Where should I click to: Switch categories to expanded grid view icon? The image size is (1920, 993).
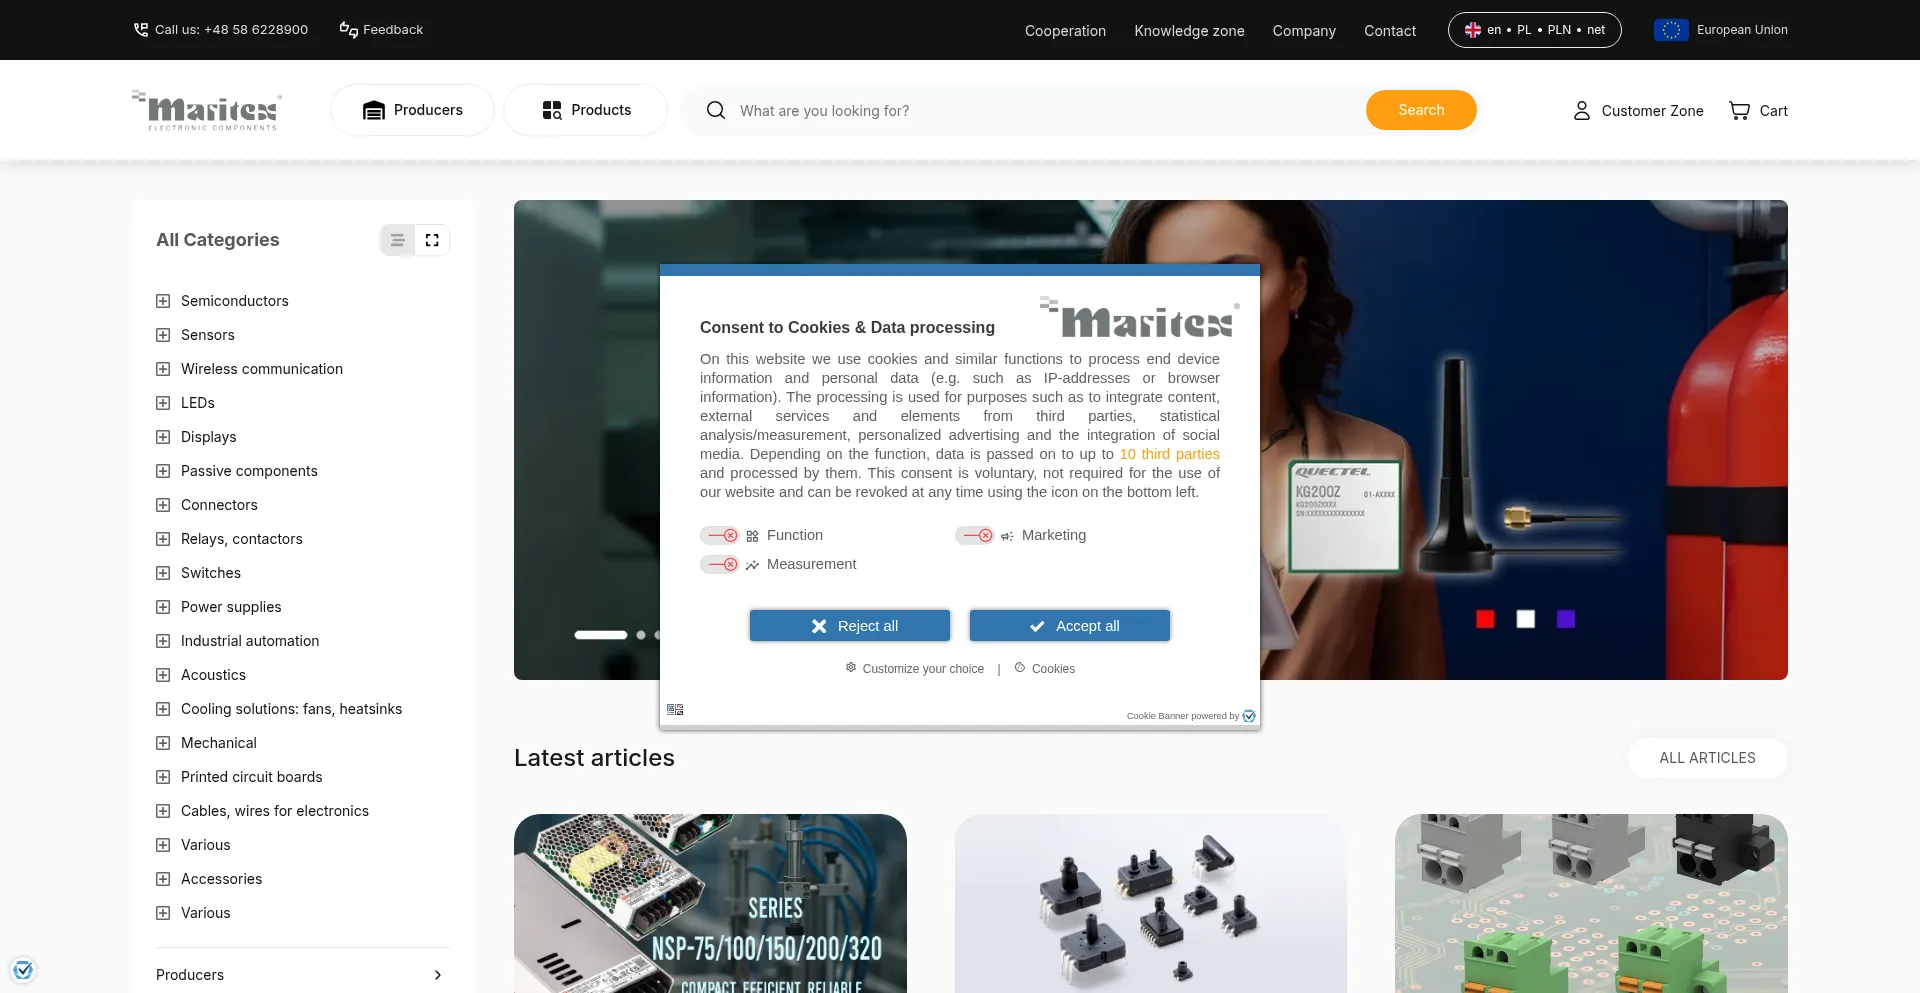coord(432,240)
